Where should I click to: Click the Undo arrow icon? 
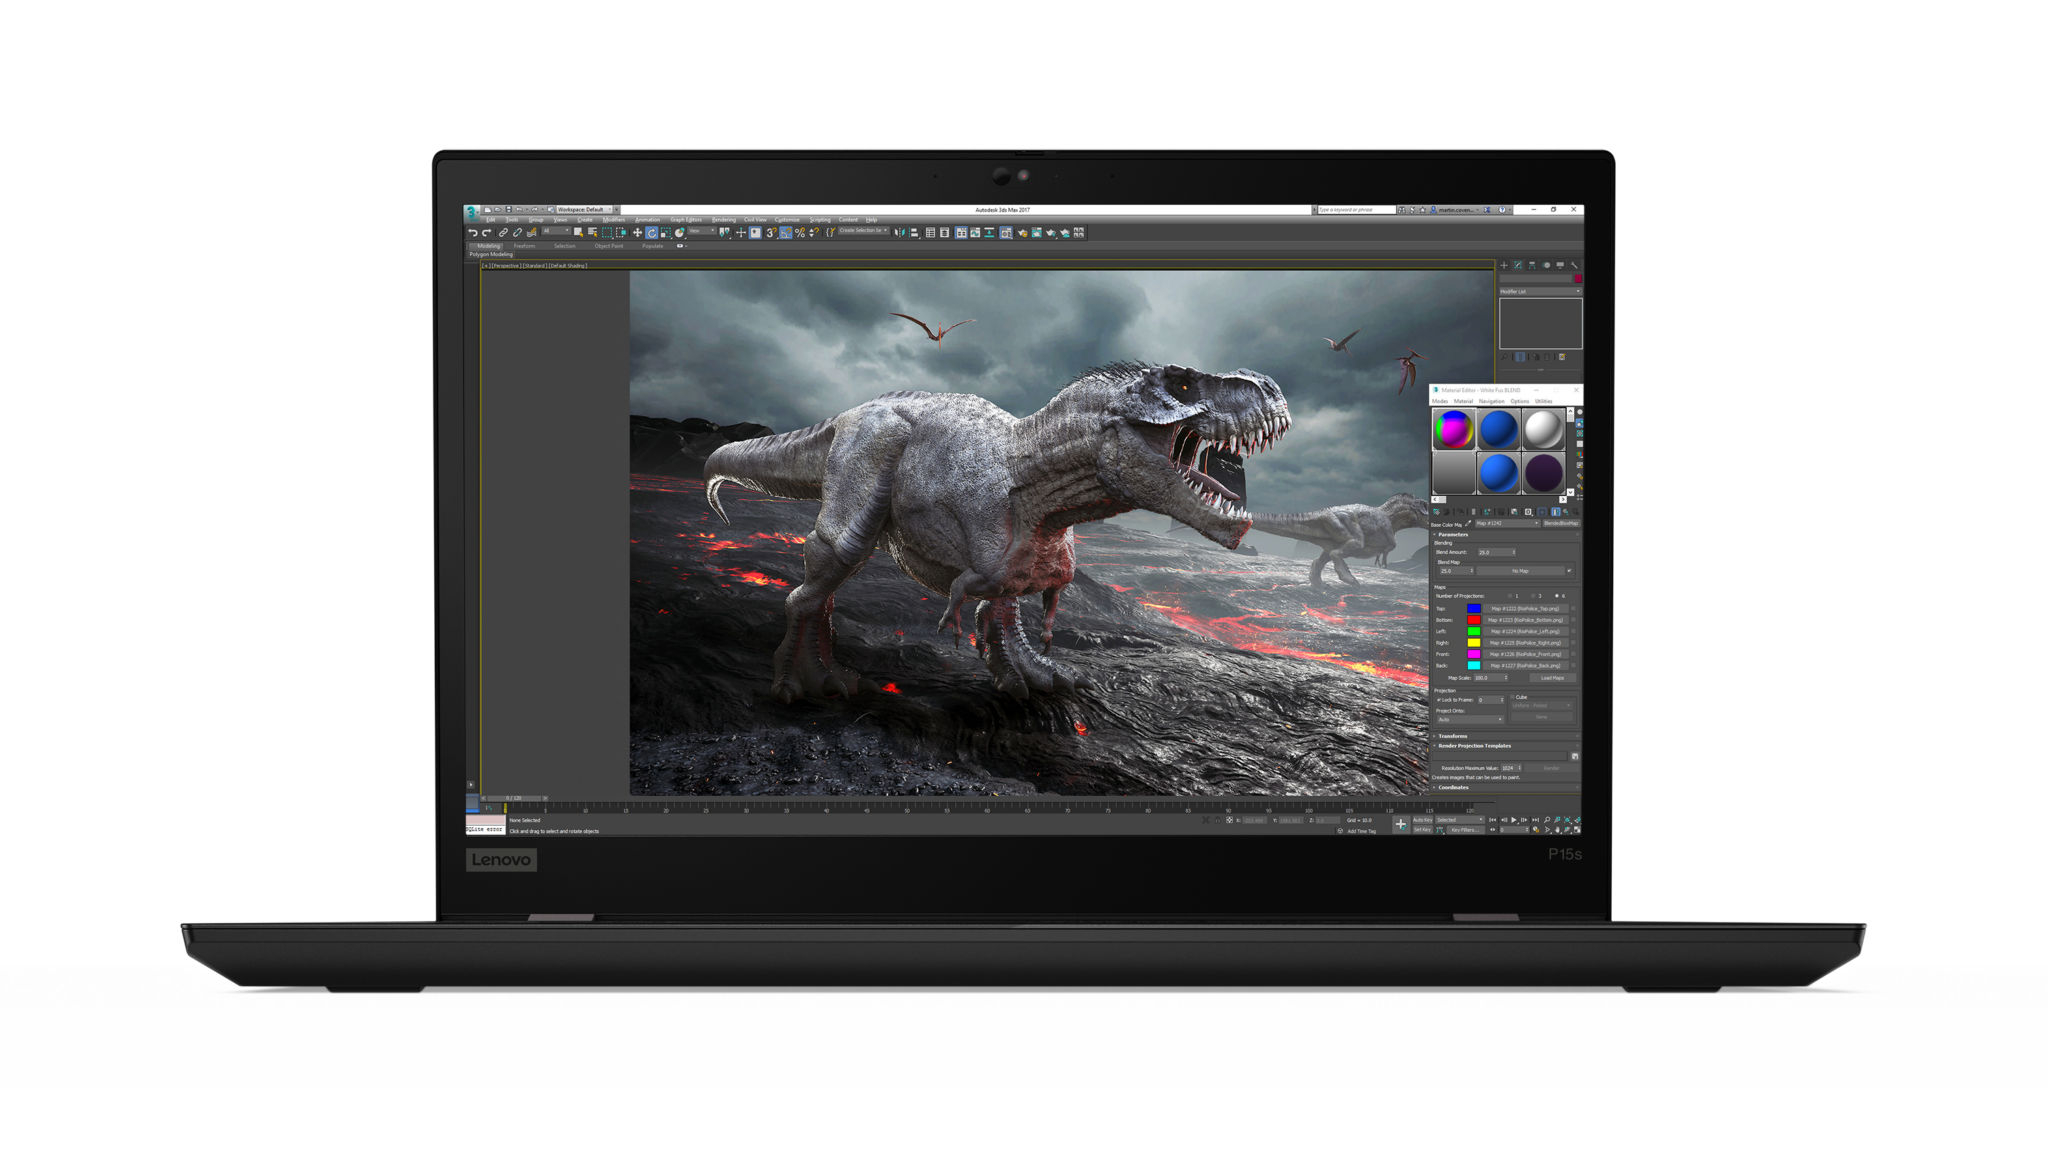pyautogui.click(x=472, y=234)
